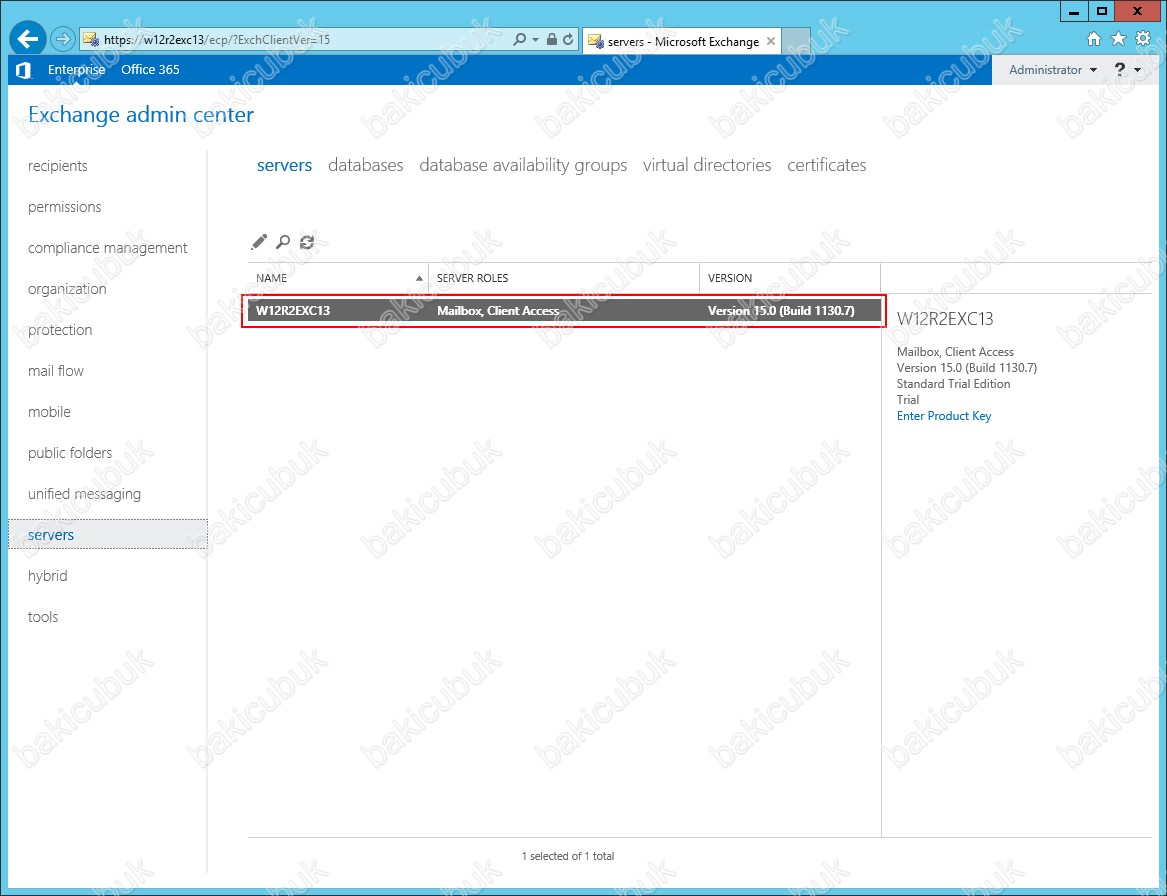Switch to the virtual directories tab
The width and height of the screenshot is (1167, 896).
[707, 165]
